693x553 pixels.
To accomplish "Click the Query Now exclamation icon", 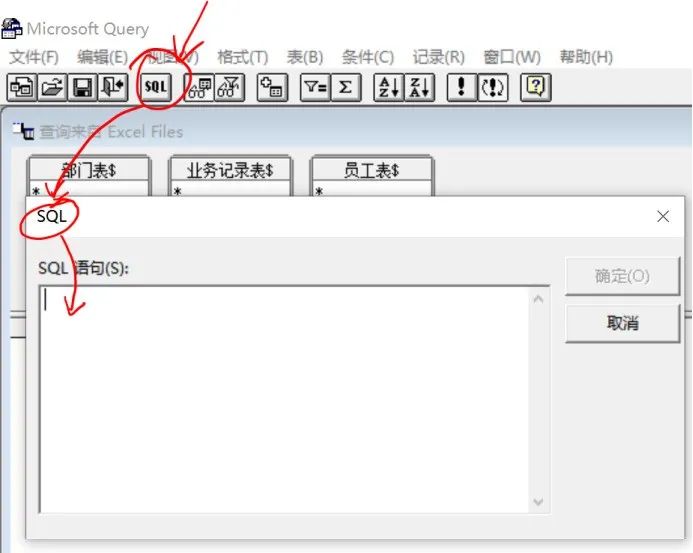I will click(462, 87).
